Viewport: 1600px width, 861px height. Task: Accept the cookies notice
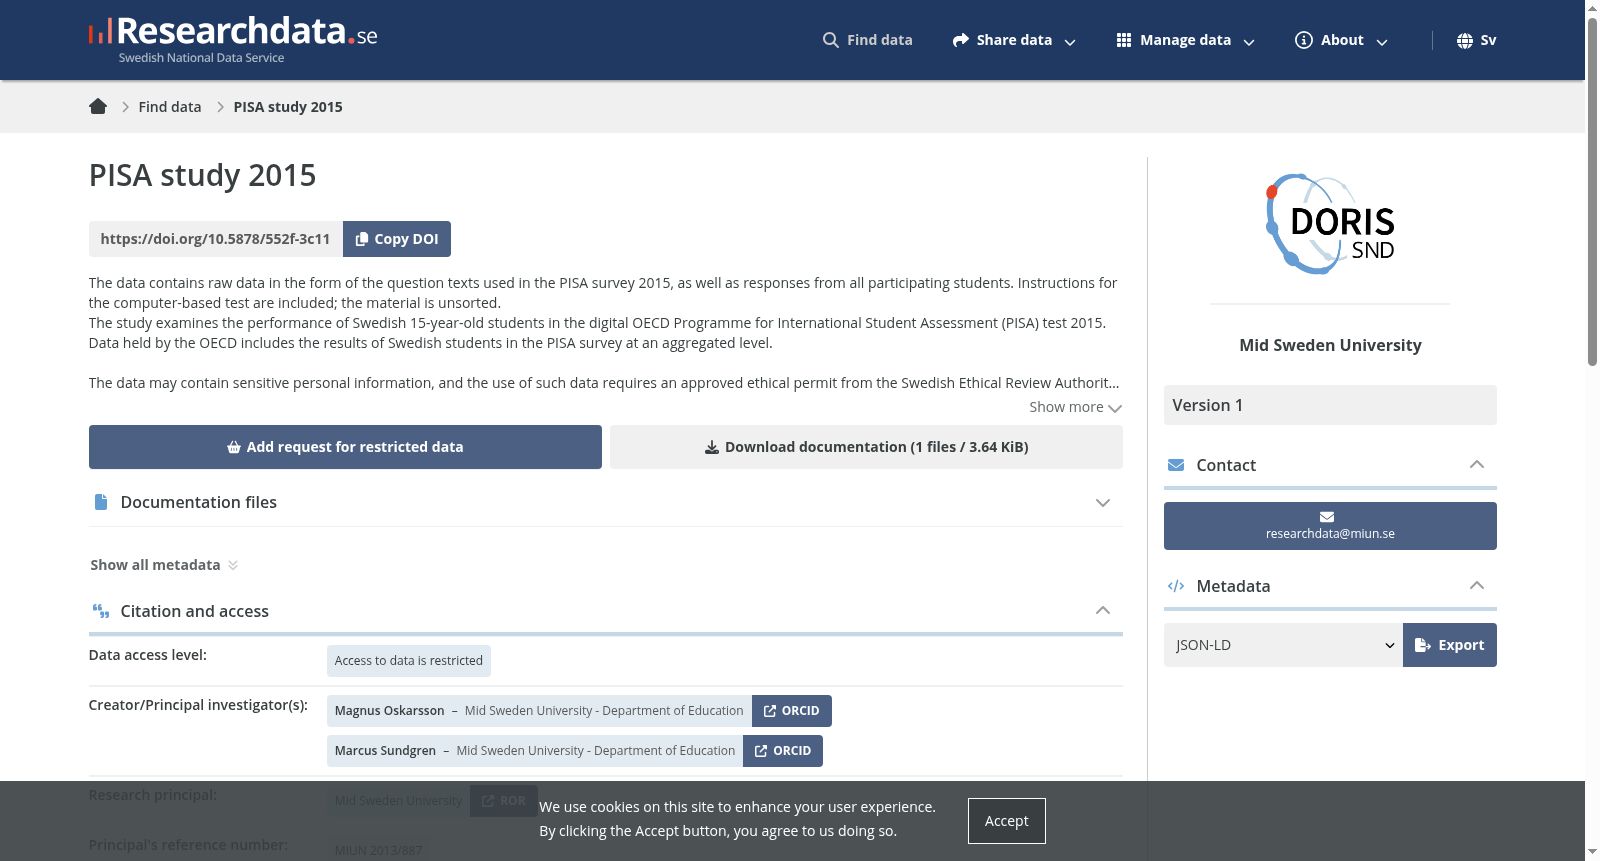1006,821
